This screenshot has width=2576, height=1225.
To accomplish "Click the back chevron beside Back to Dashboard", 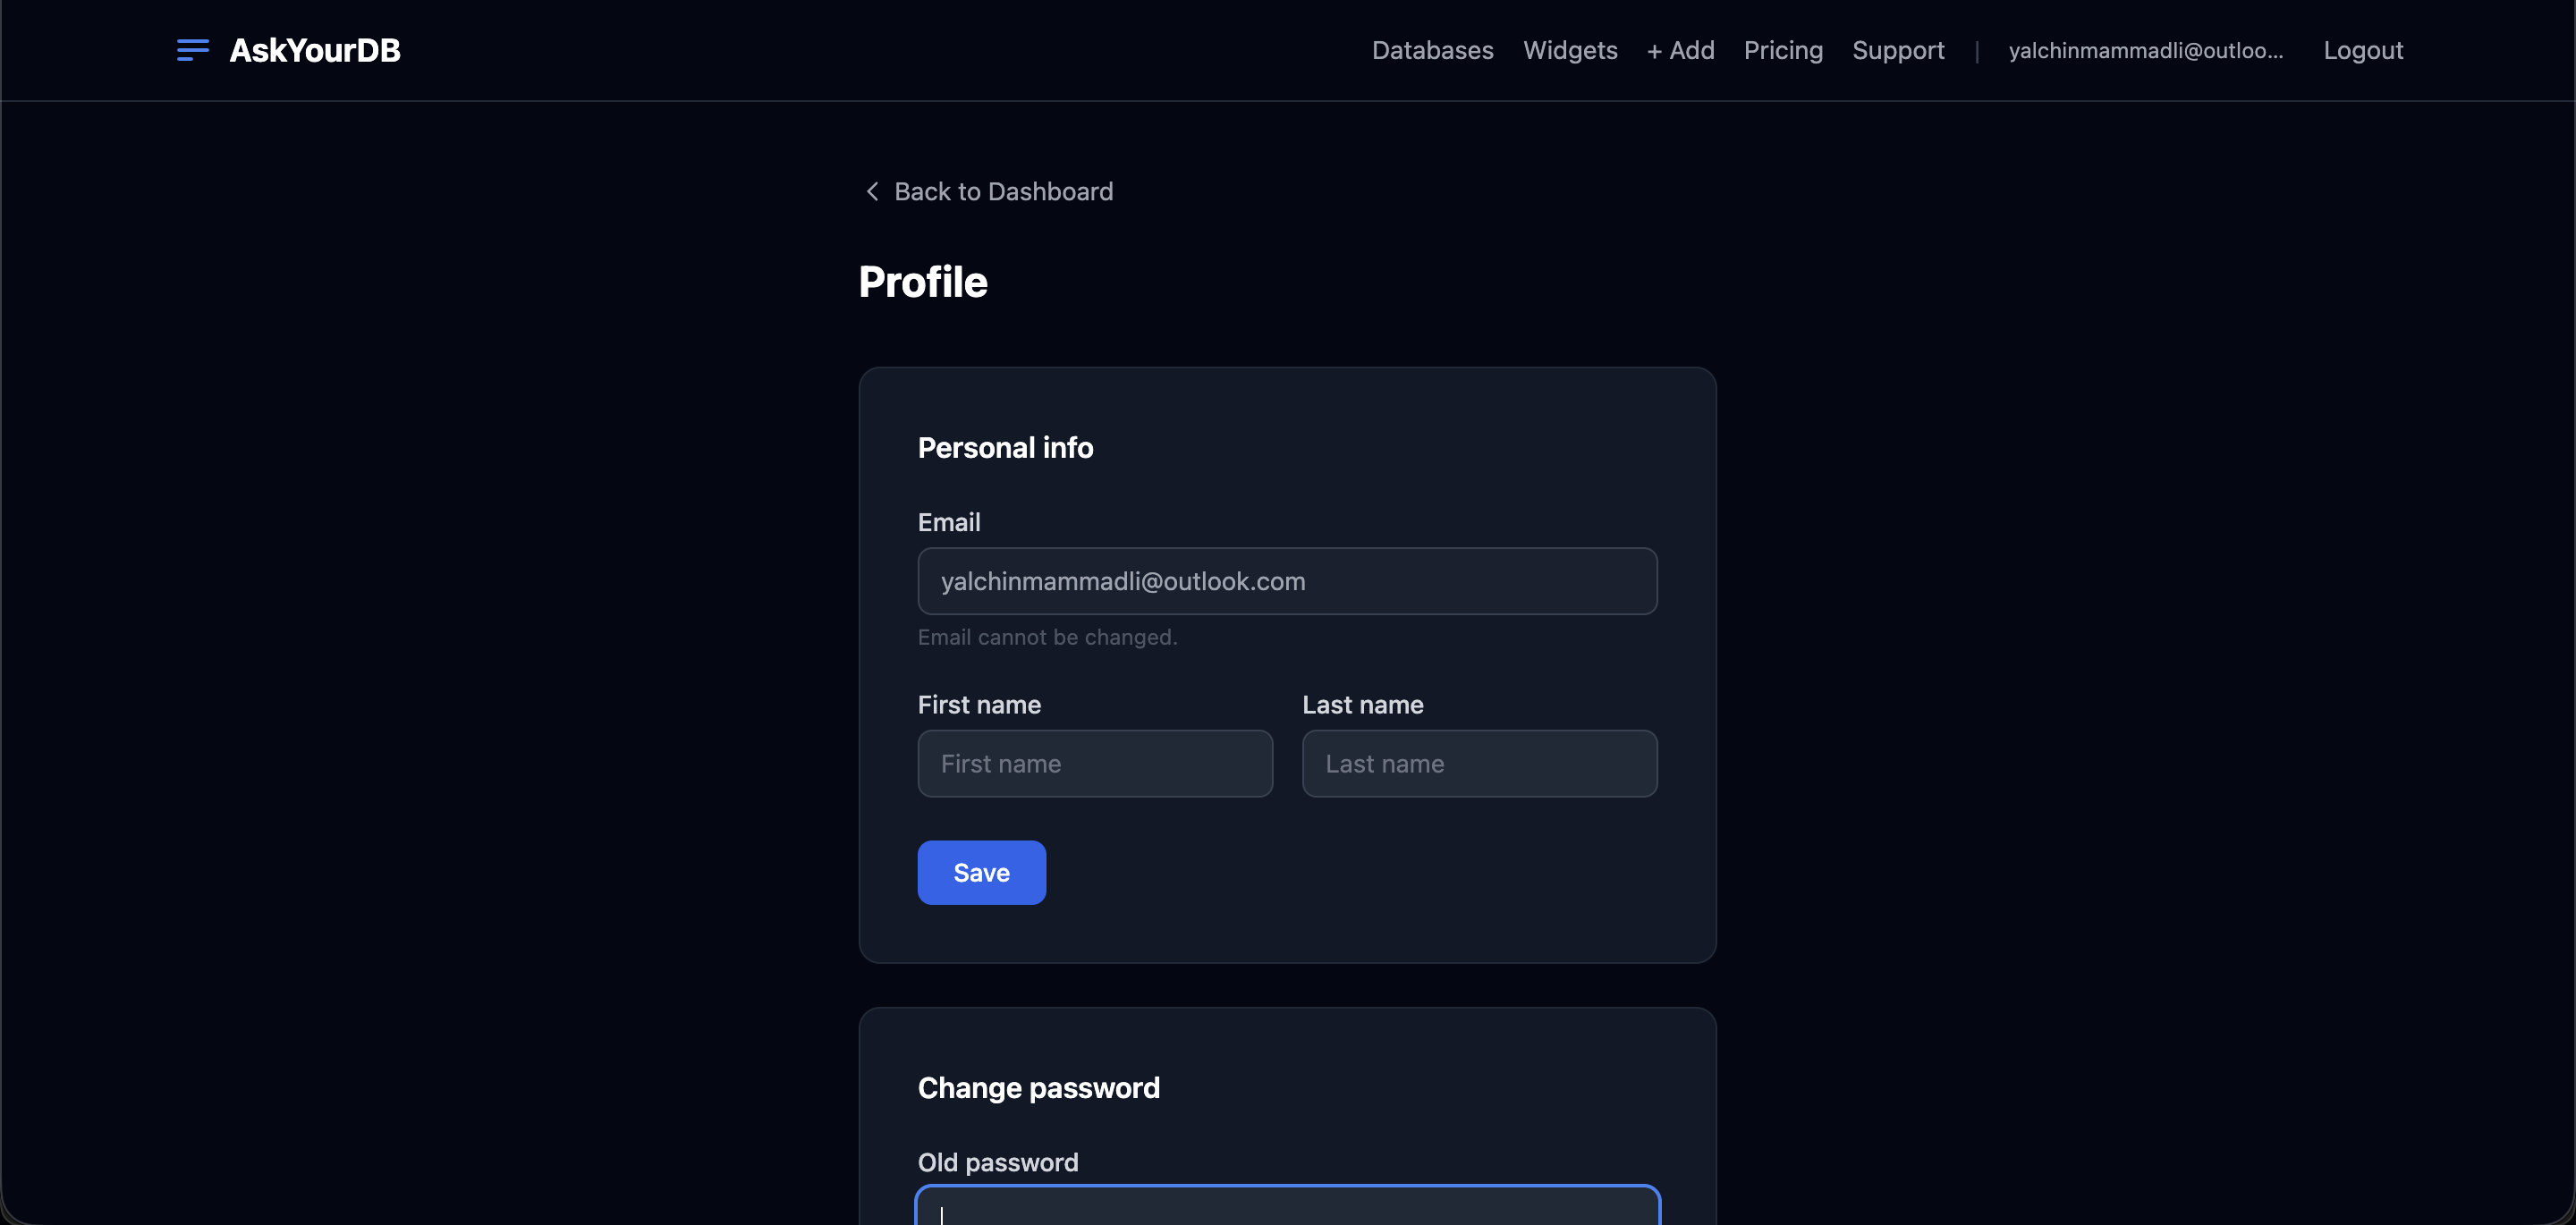I will (871, 191).
